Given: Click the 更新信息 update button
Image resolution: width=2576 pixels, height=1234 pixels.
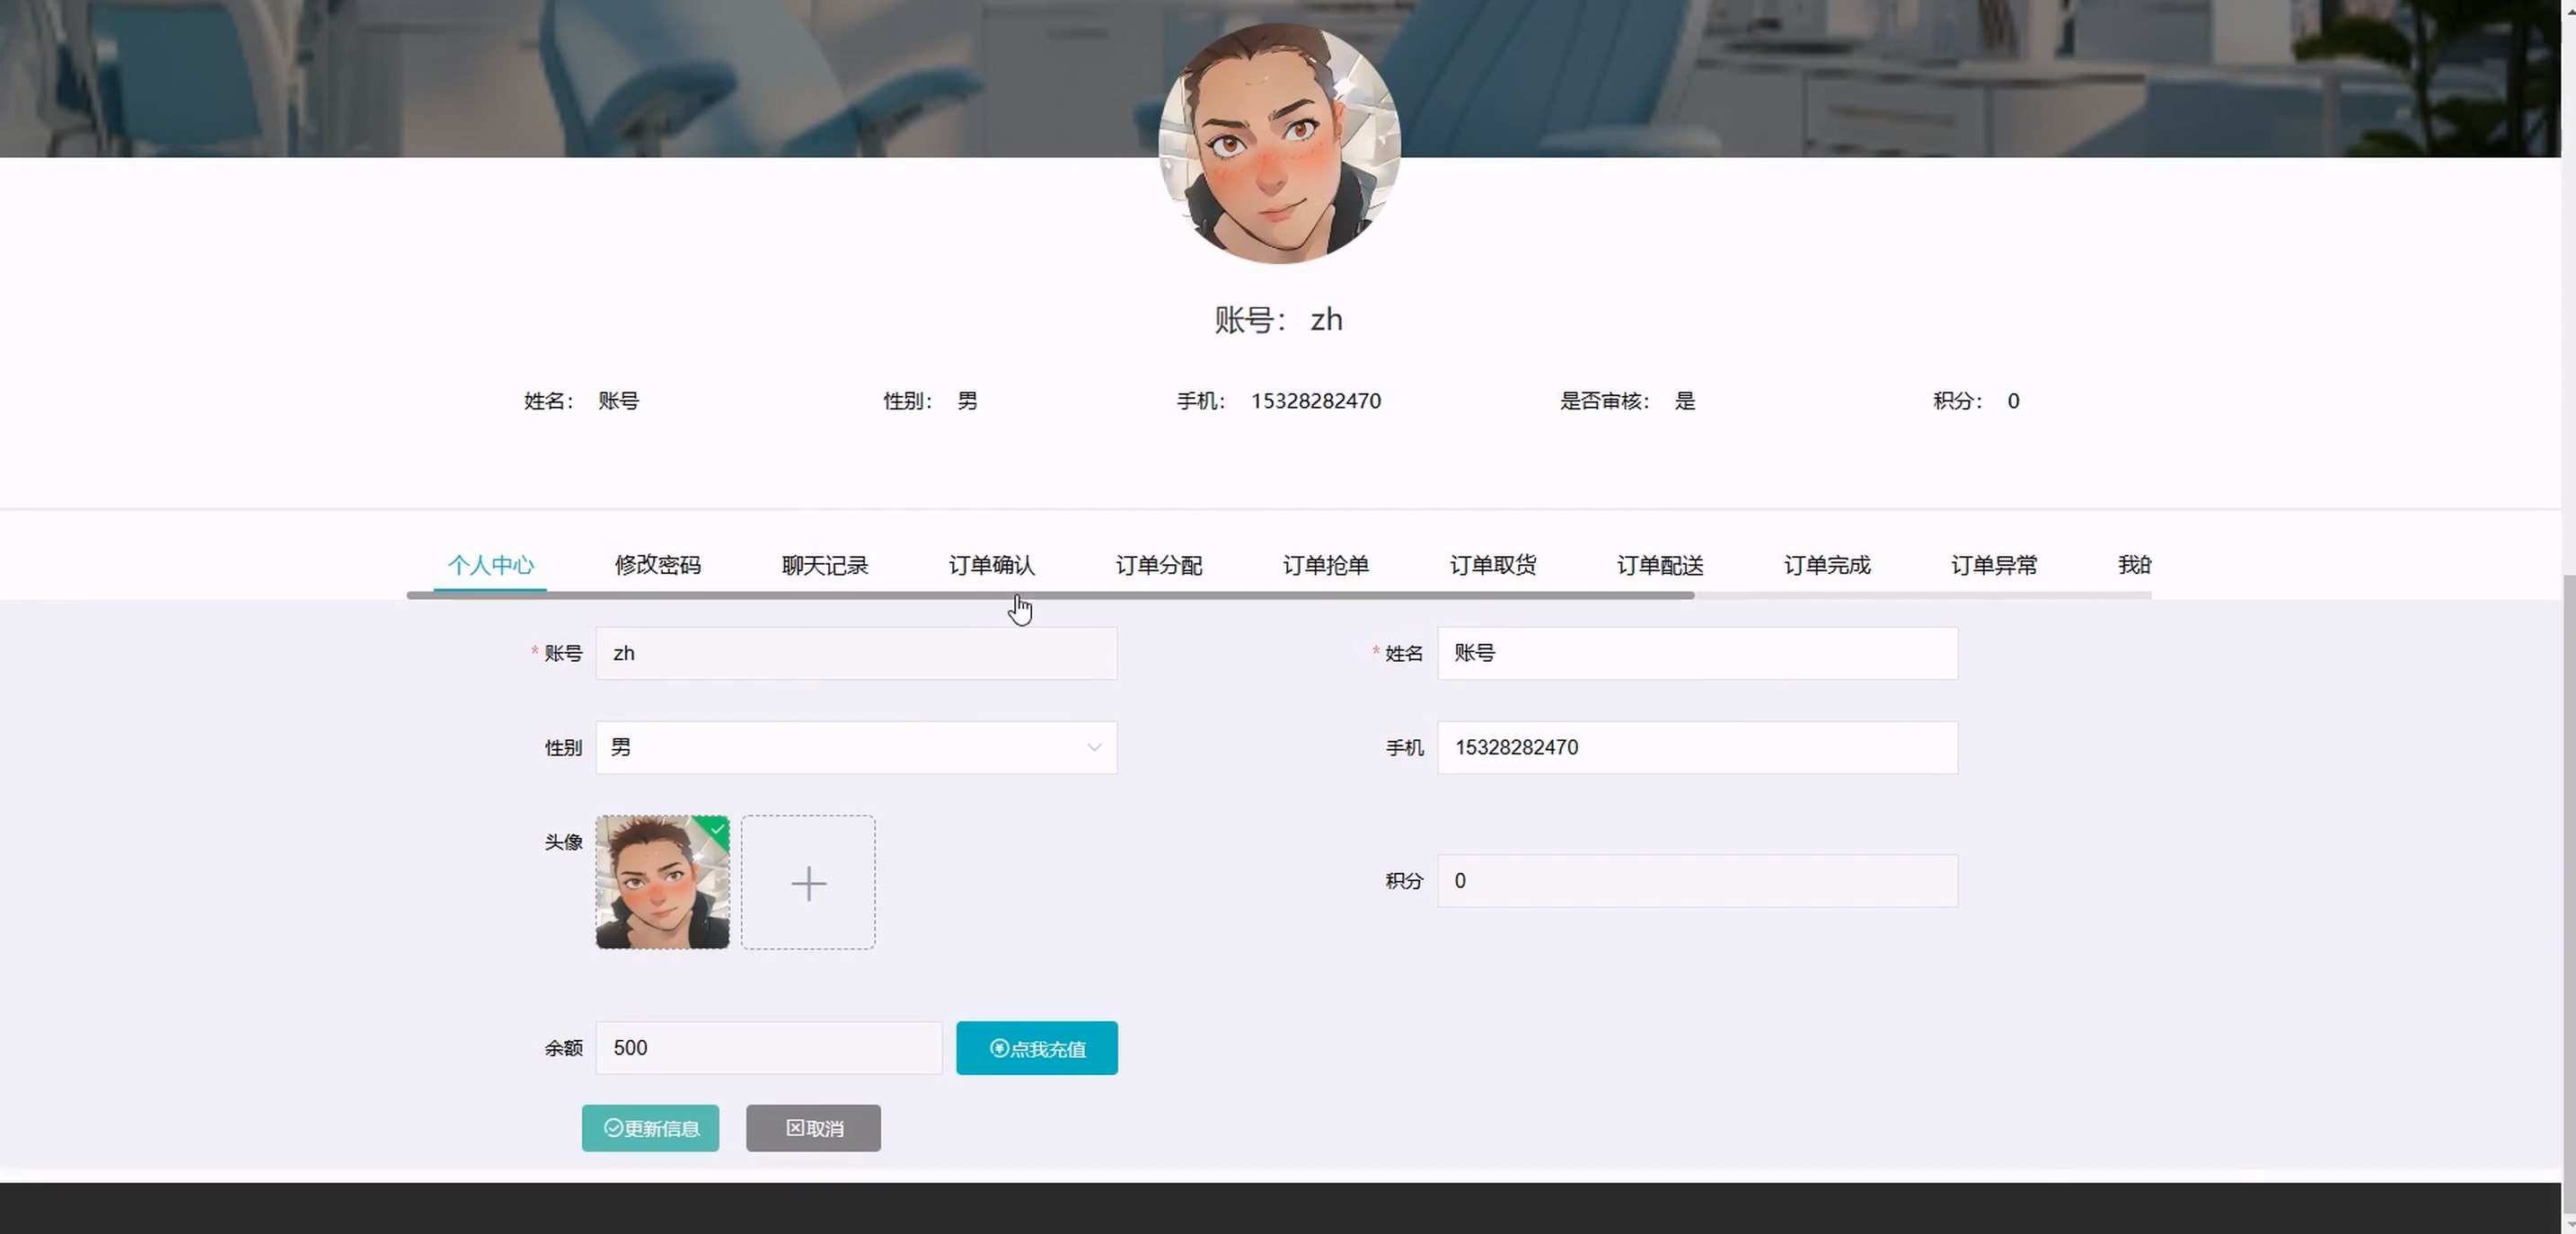Looking at the screenshot, I should (650, 1128).
